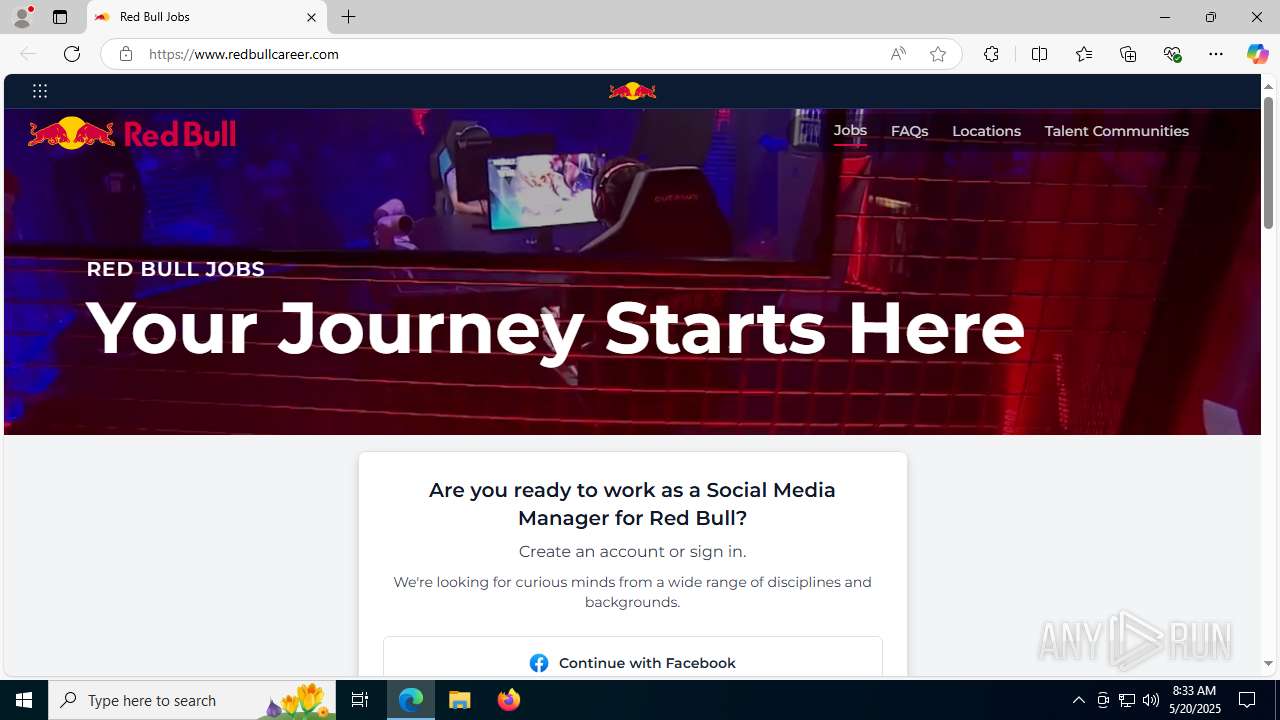Open a new browser tab

348,17
